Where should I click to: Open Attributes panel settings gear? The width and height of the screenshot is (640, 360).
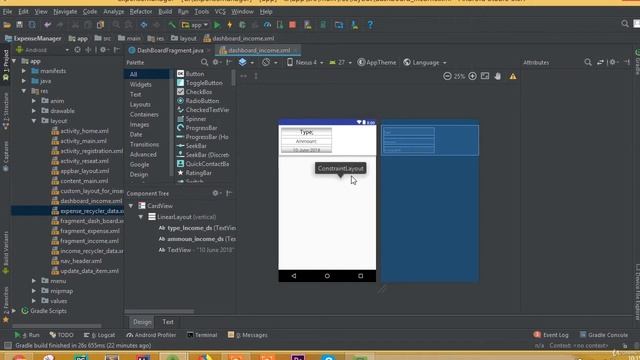(x=613, y=62)
